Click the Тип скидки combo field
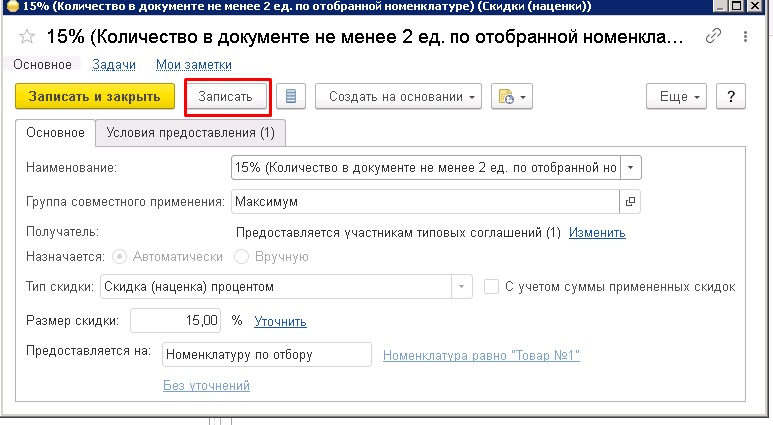This screenshot has height=425, width=773. coord(276,286)
